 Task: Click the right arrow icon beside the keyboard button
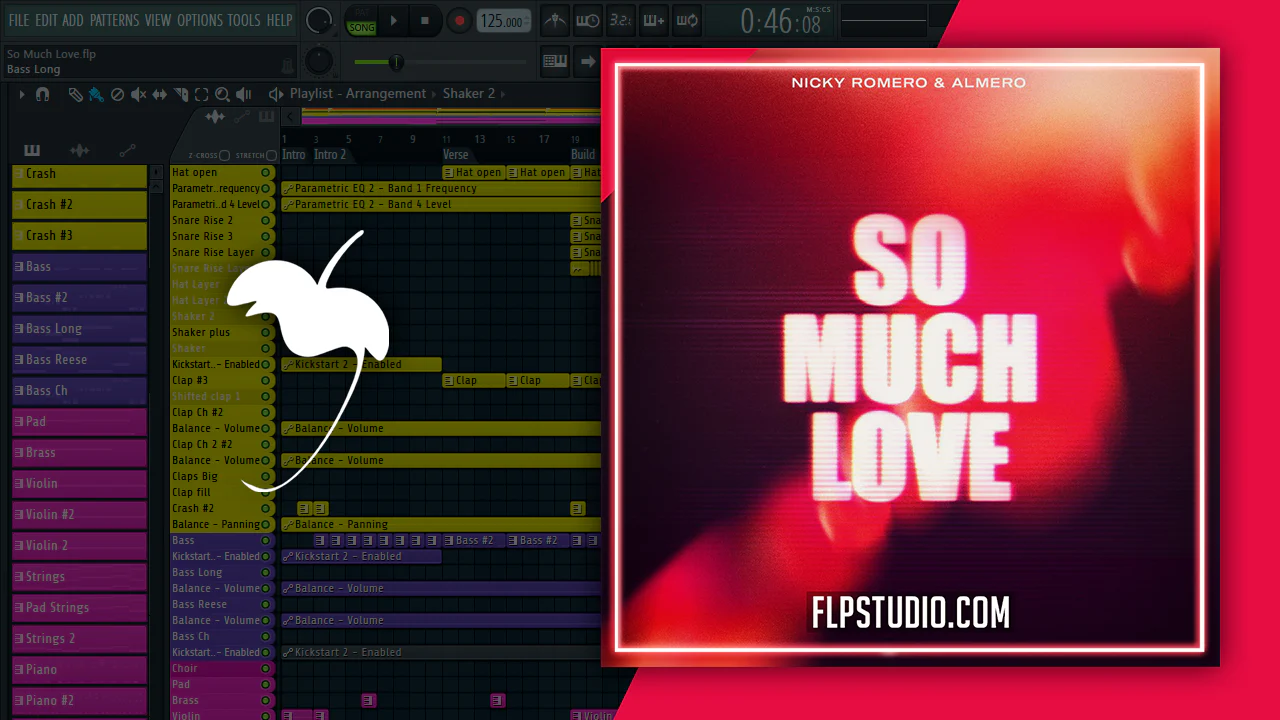click(588, 61)
